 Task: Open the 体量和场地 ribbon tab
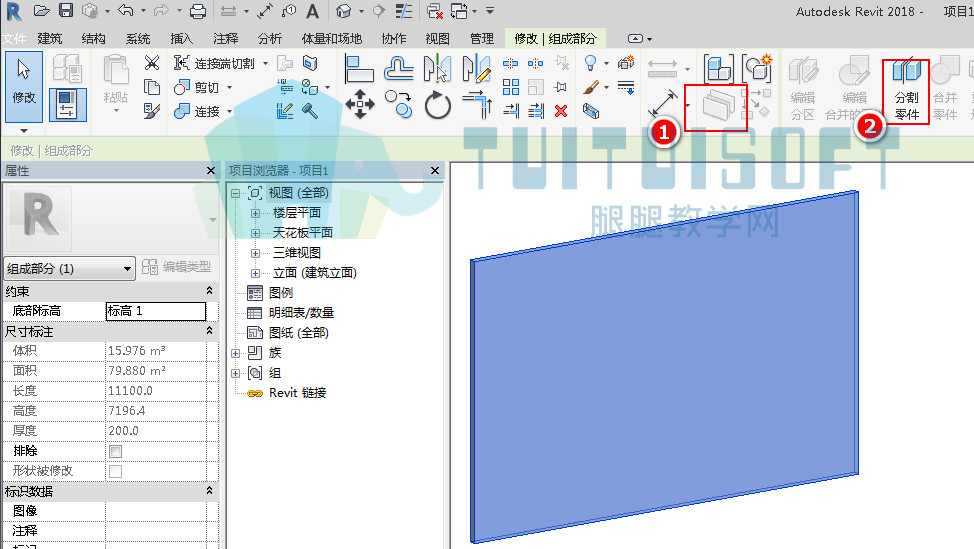(x=332, y=39)
